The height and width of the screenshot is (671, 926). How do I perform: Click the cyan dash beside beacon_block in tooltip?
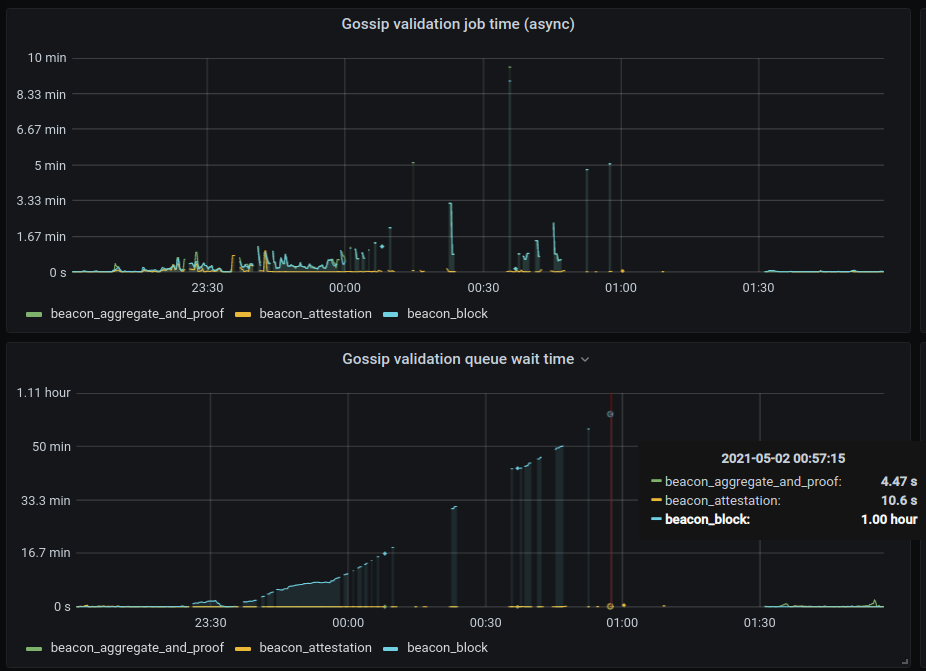(654, 519)
